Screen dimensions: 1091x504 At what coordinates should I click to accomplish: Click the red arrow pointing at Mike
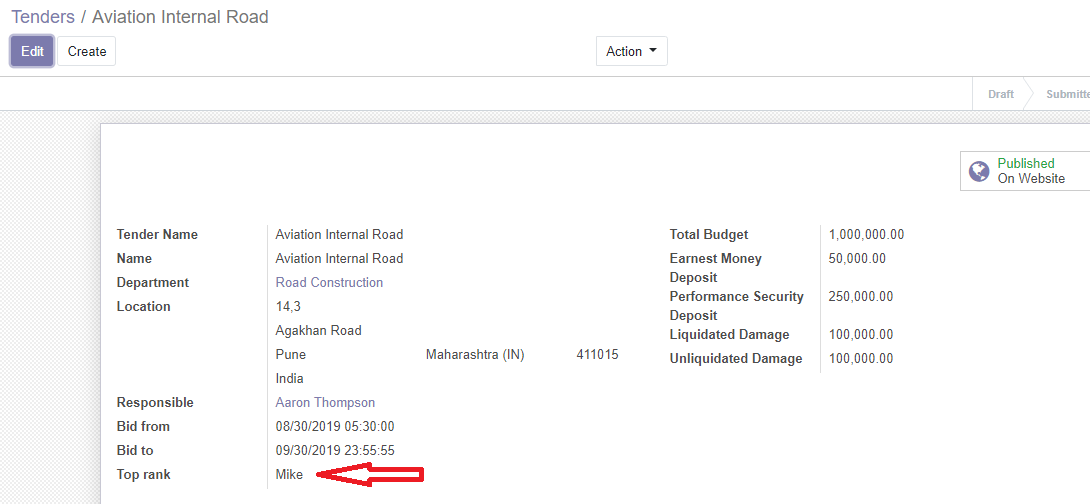(368, 476)
